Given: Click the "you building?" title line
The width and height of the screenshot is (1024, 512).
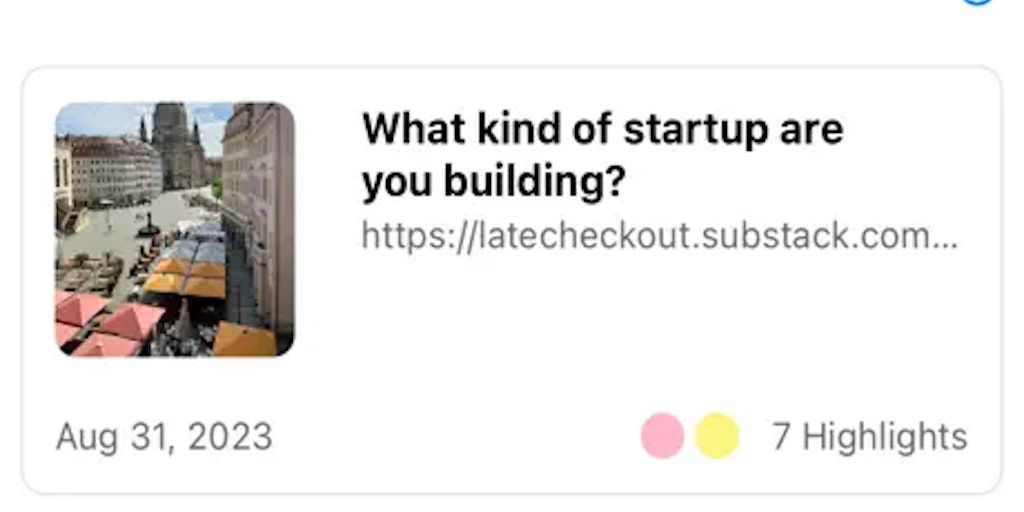Looking at the screenshot, I should coord(493,182).
